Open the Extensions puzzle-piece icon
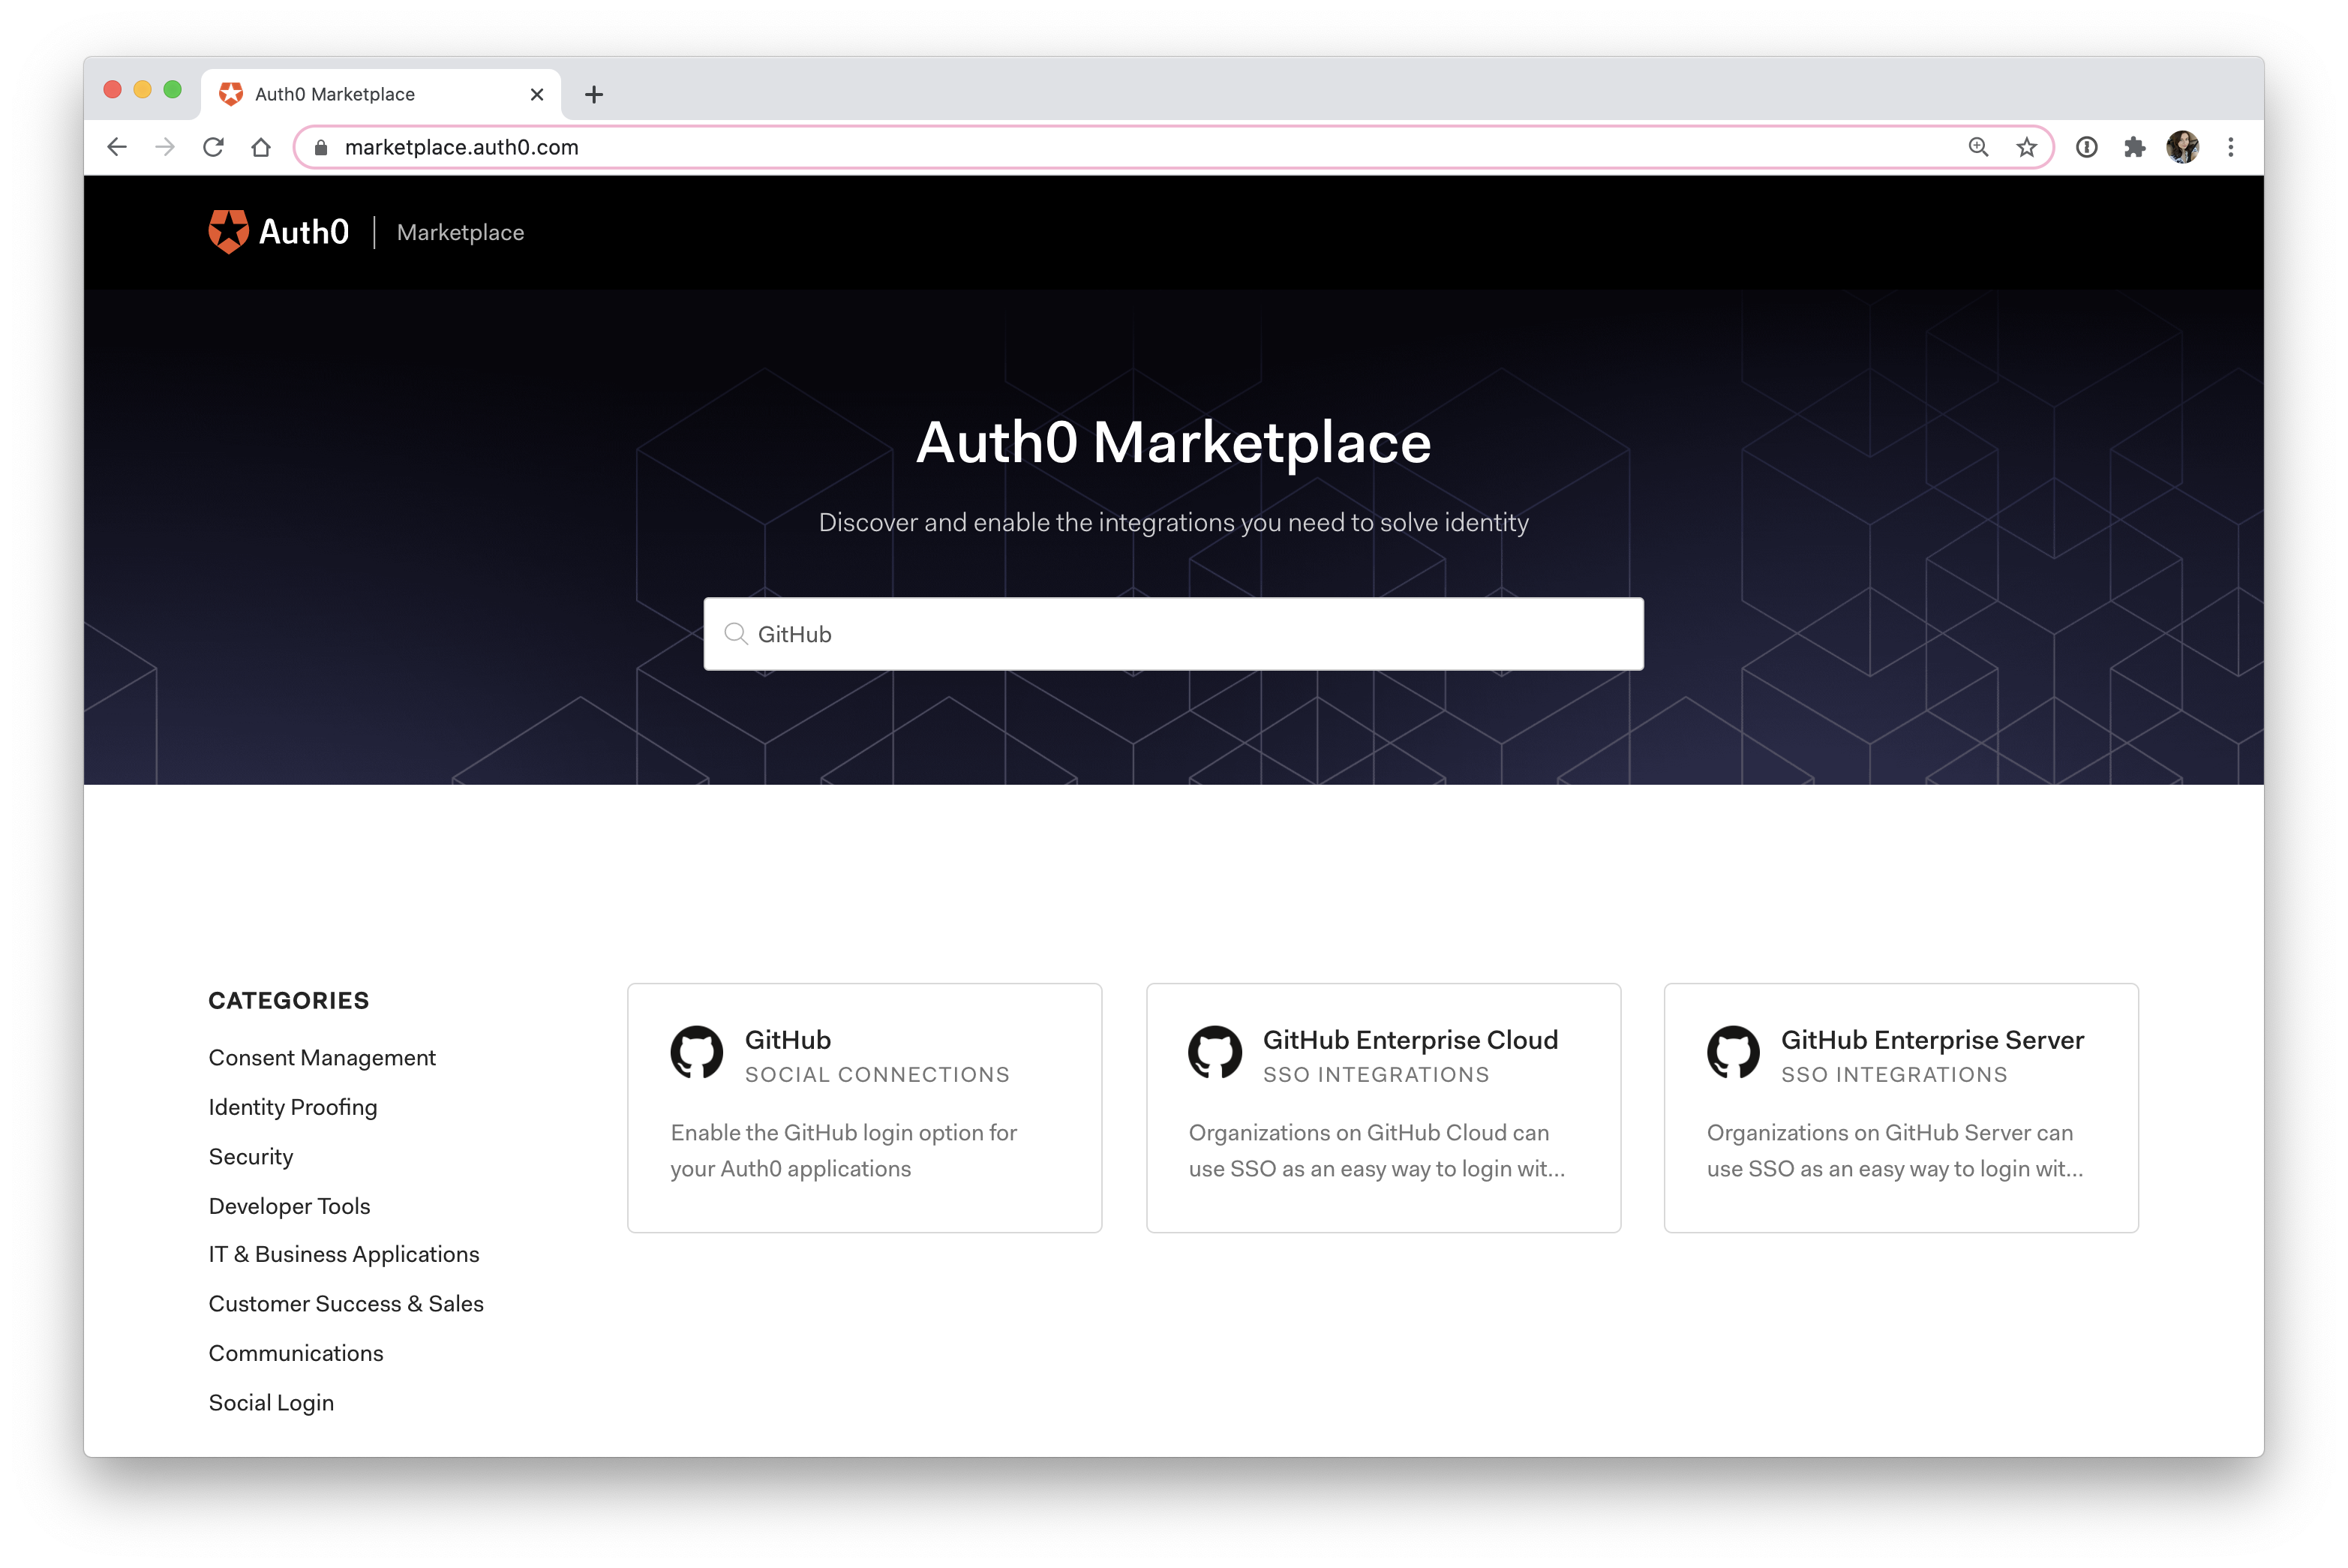This screenshot has height=1568, width=2348. tap(2135, 148)
